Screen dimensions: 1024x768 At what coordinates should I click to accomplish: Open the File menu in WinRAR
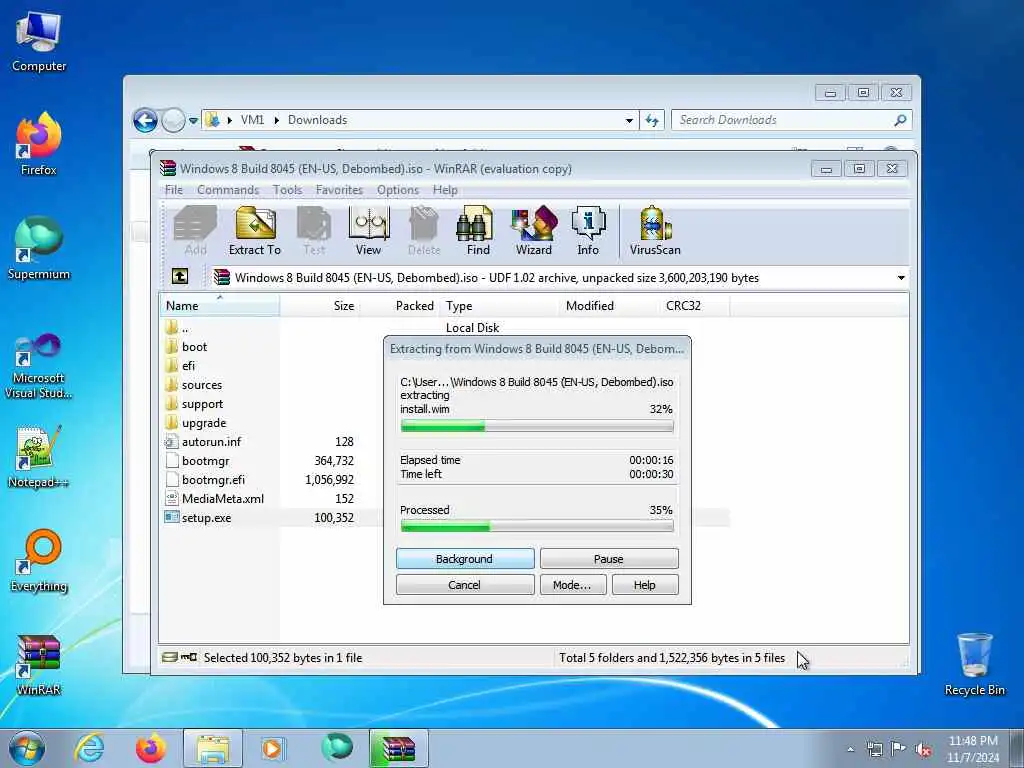[174, 190]
